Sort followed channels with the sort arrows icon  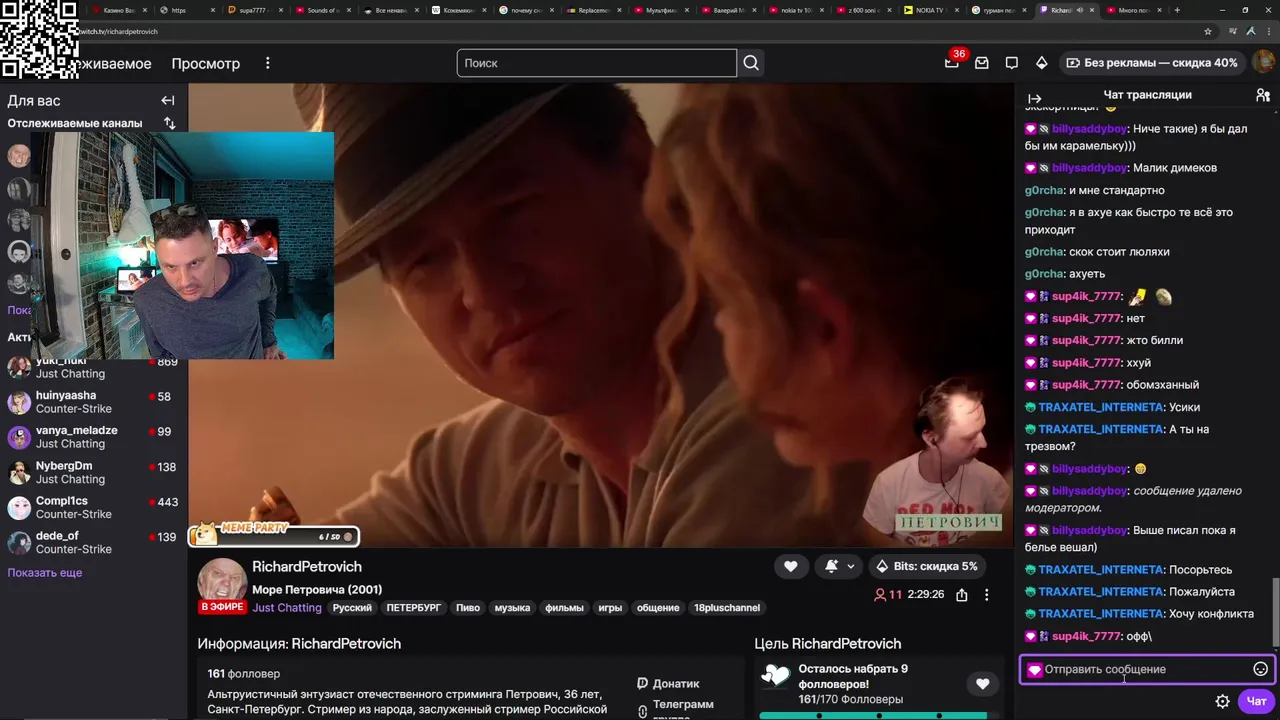point(169,123)
